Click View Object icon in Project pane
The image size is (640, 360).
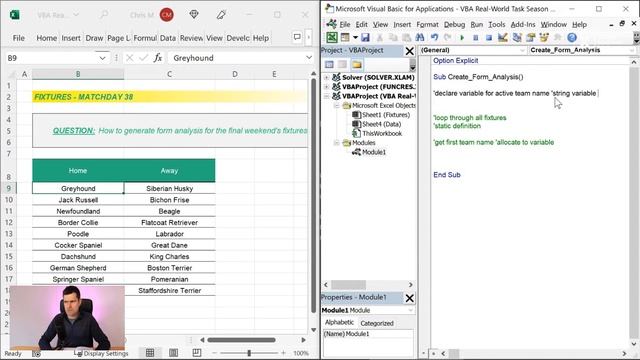pos(343,64)
